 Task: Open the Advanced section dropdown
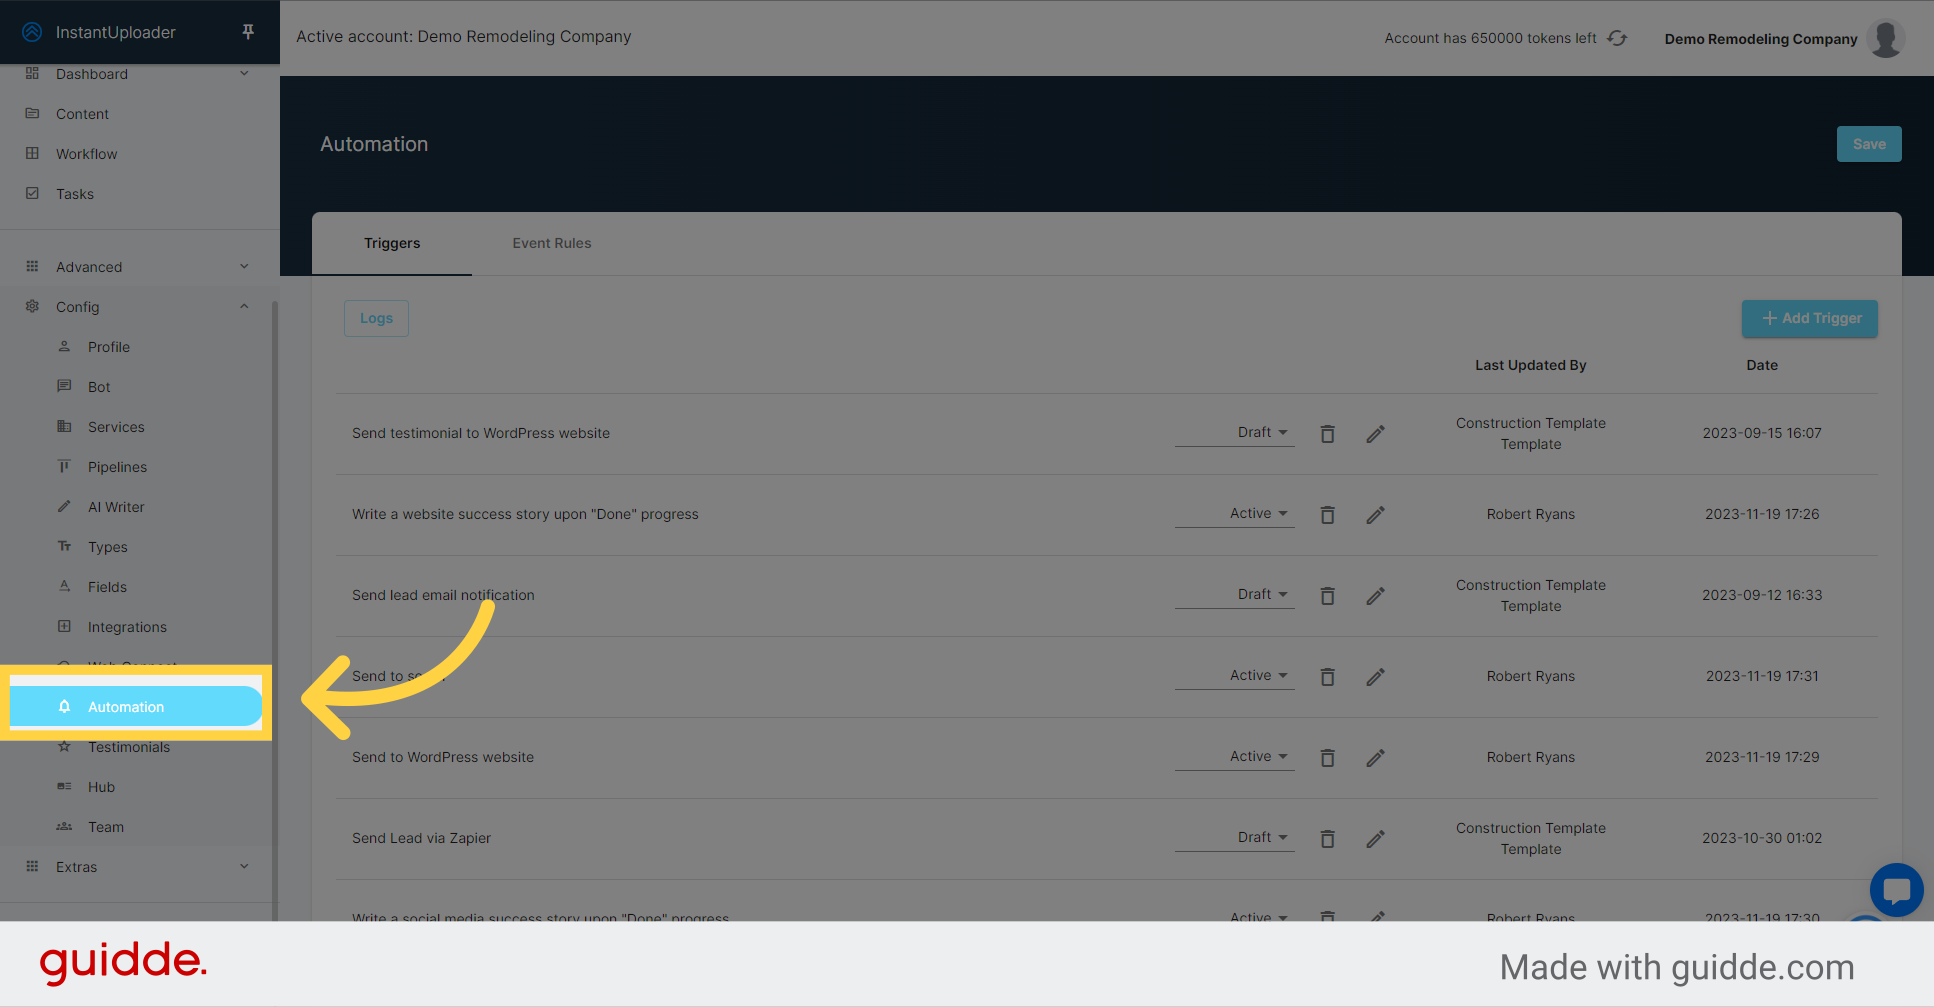[x=244, y=266]
